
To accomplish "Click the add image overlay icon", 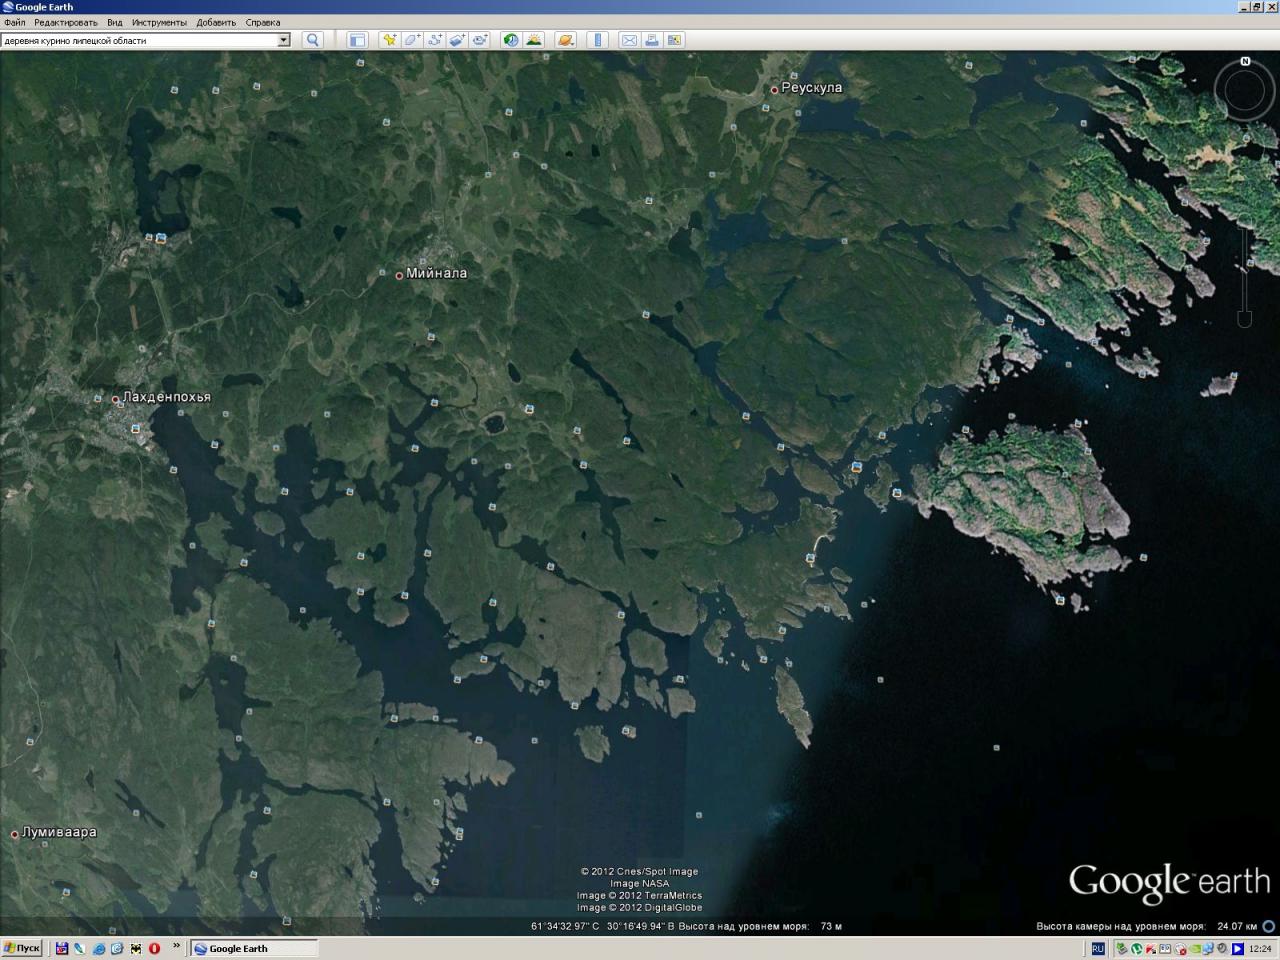I will pos(457,40).
